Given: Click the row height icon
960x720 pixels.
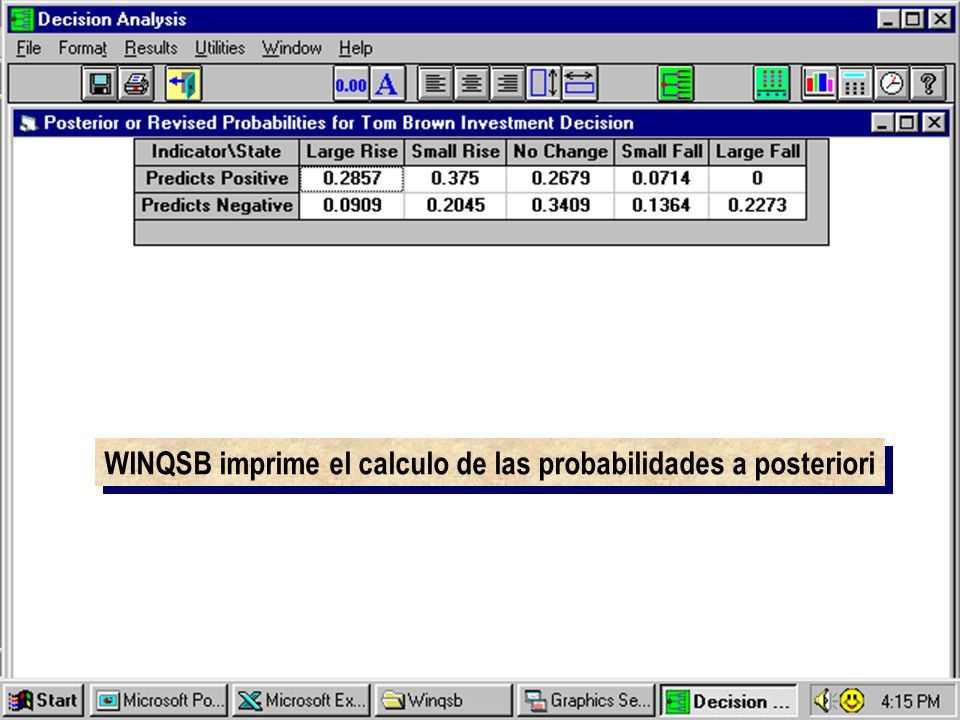Looking at the screenshot, I should (544, 83).
